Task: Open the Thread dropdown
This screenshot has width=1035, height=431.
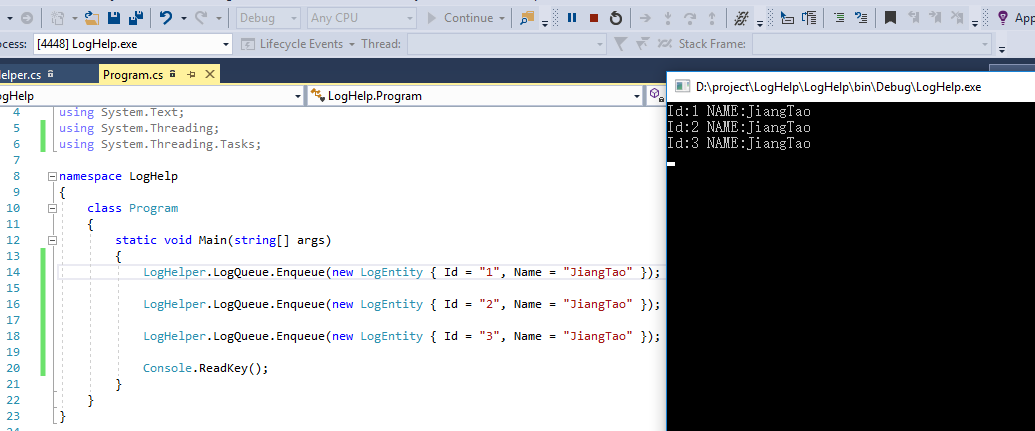Action: (x=506, y=44)
